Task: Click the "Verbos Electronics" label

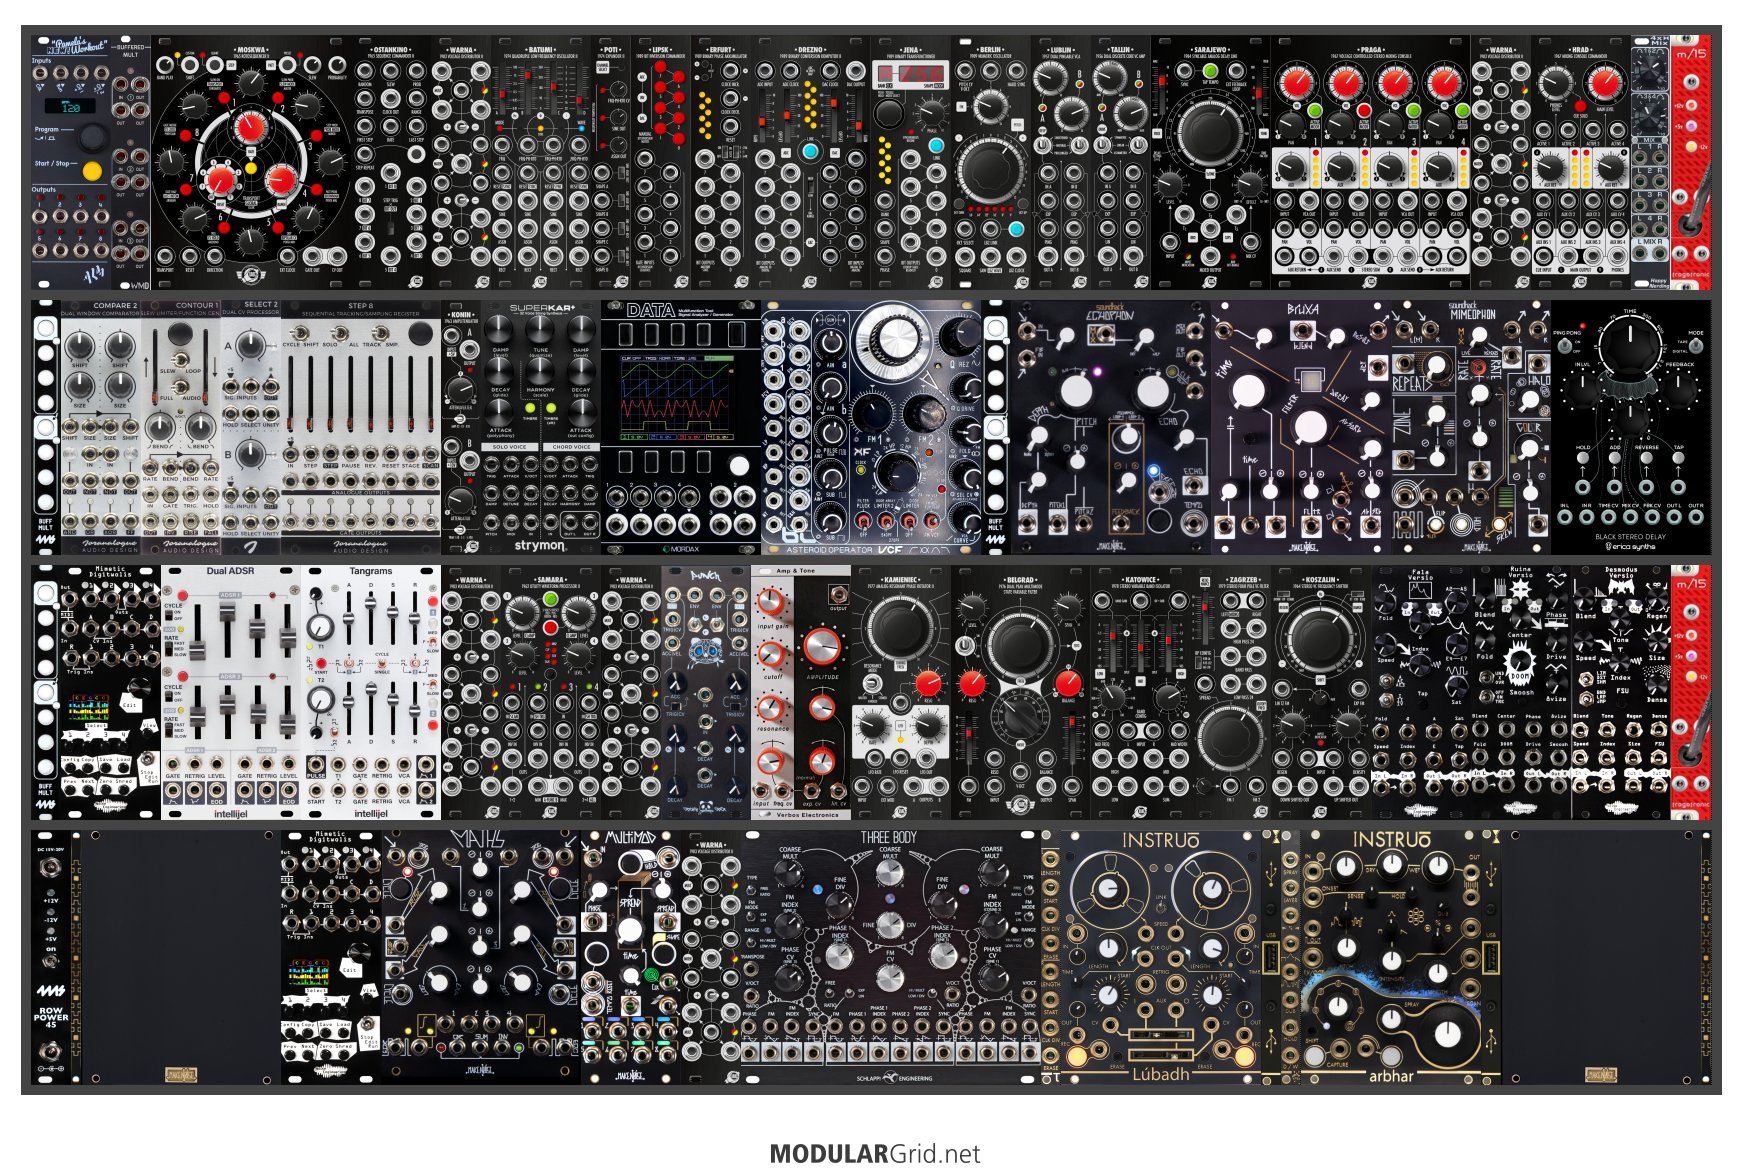Action: 806,814
